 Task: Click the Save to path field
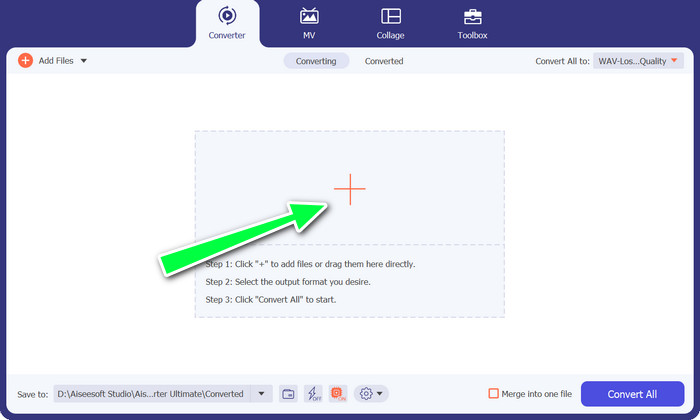[x=150, y=394]
